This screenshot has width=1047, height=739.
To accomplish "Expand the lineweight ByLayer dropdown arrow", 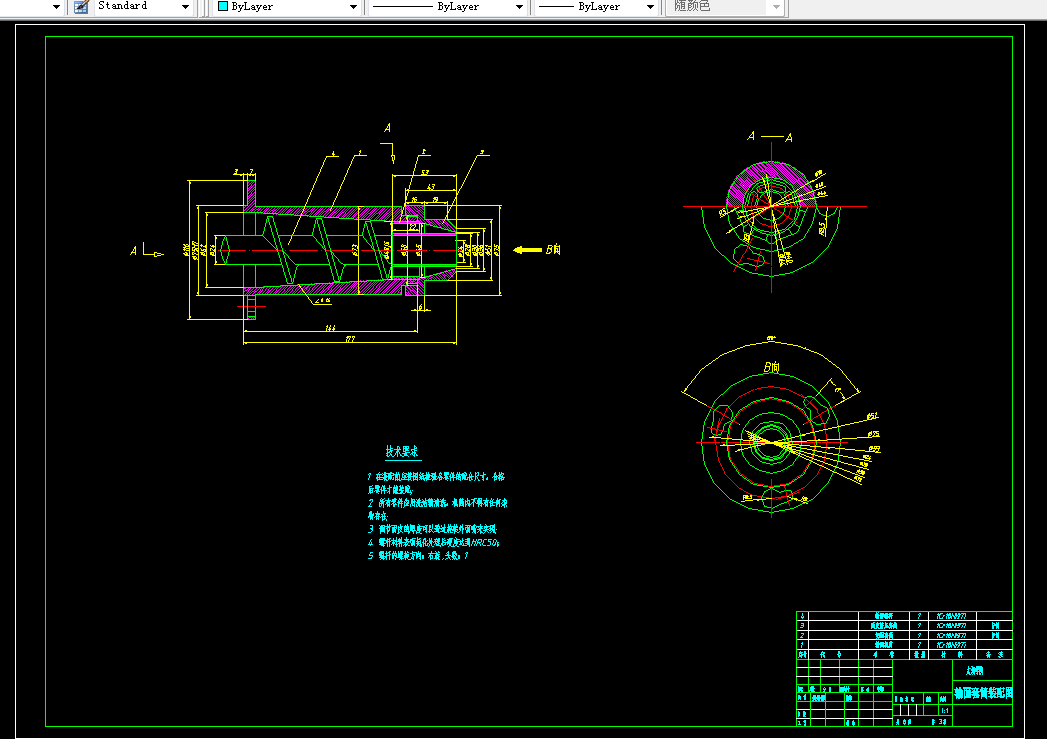I will tap(650, 7).
